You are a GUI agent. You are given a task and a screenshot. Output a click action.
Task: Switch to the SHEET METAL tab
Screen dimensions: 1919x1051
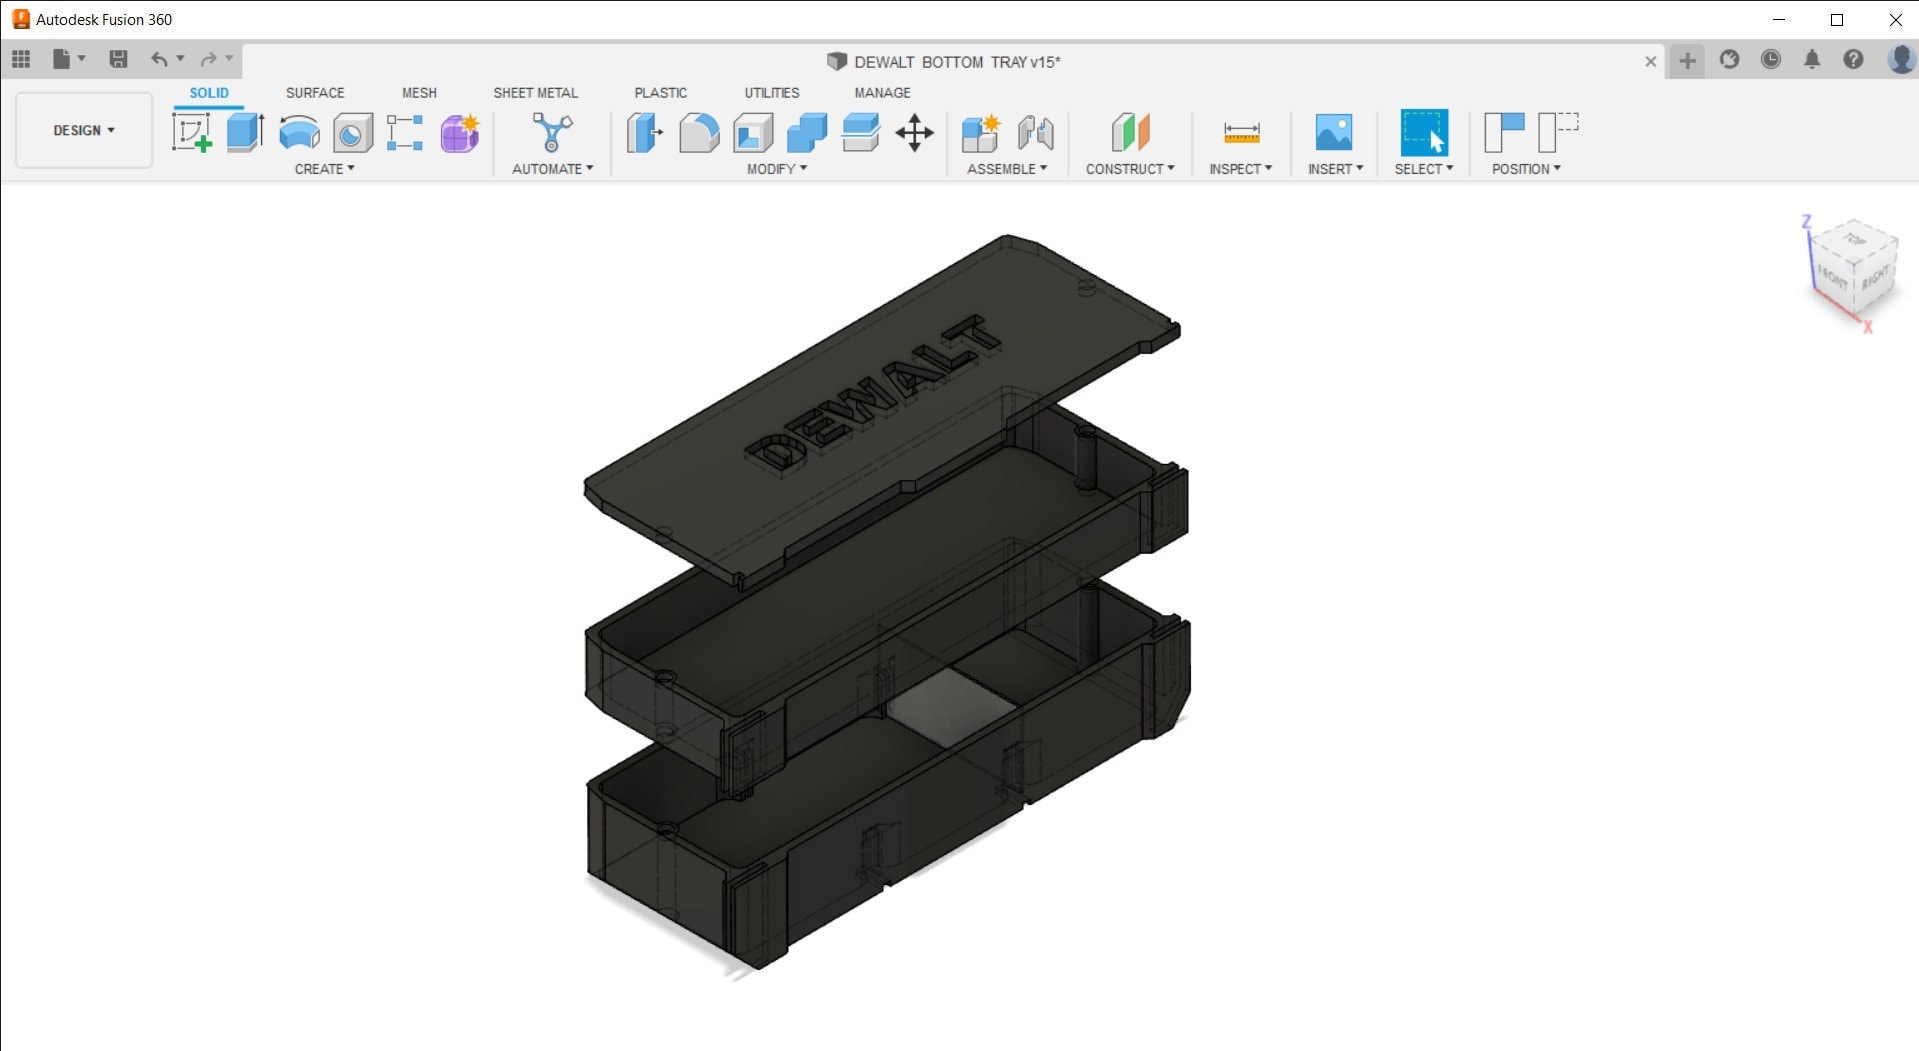pyautogui.click(x=535, y=93)
